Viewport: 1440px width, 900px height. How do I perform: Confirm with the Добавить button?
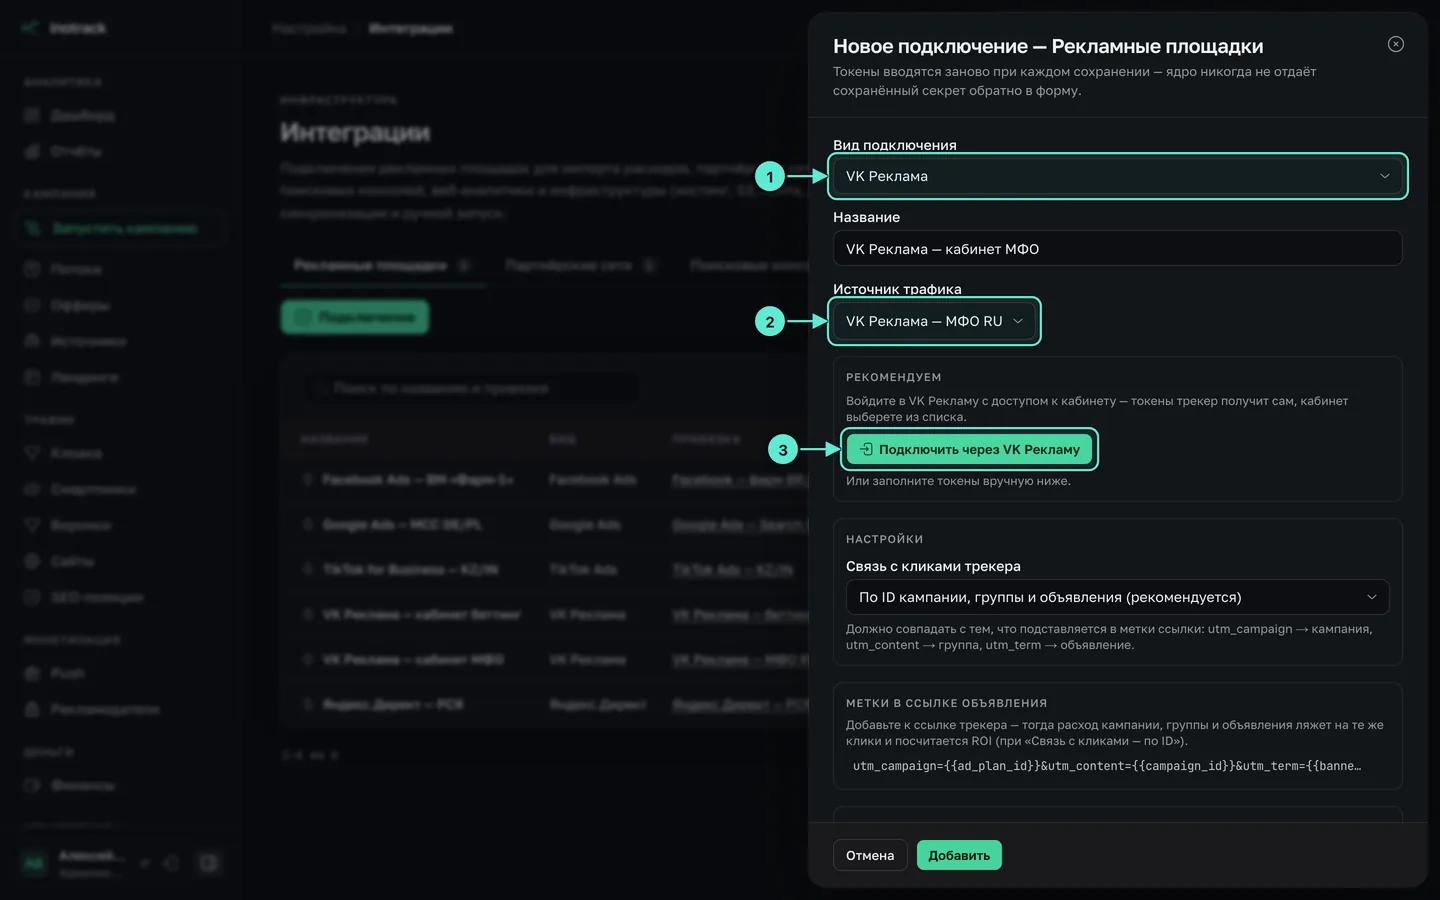tap(959, 855)
